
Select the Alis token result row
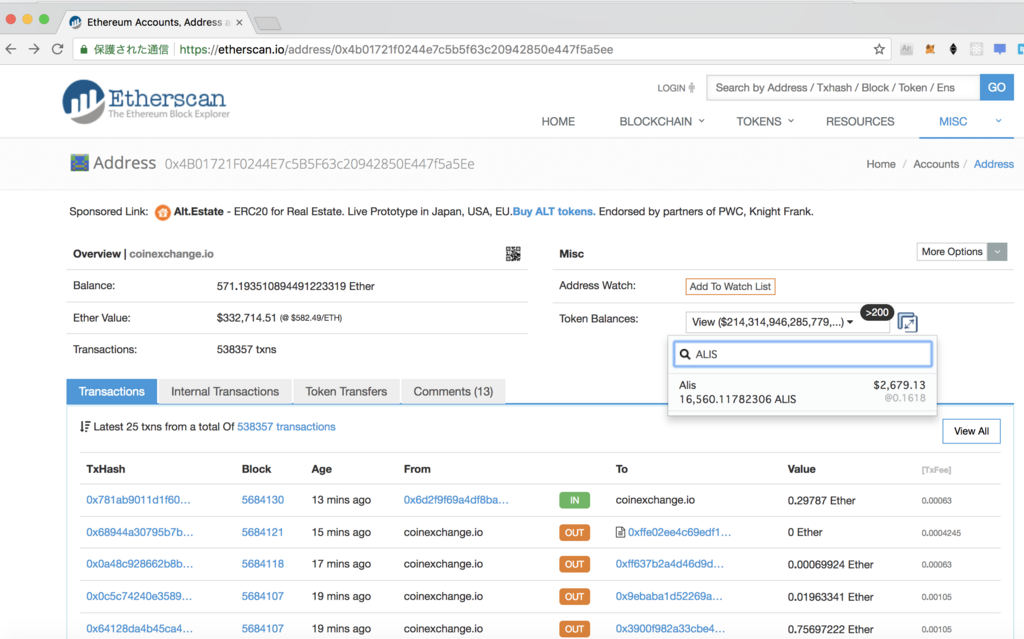pyautogui.click(x=802, y=392)
